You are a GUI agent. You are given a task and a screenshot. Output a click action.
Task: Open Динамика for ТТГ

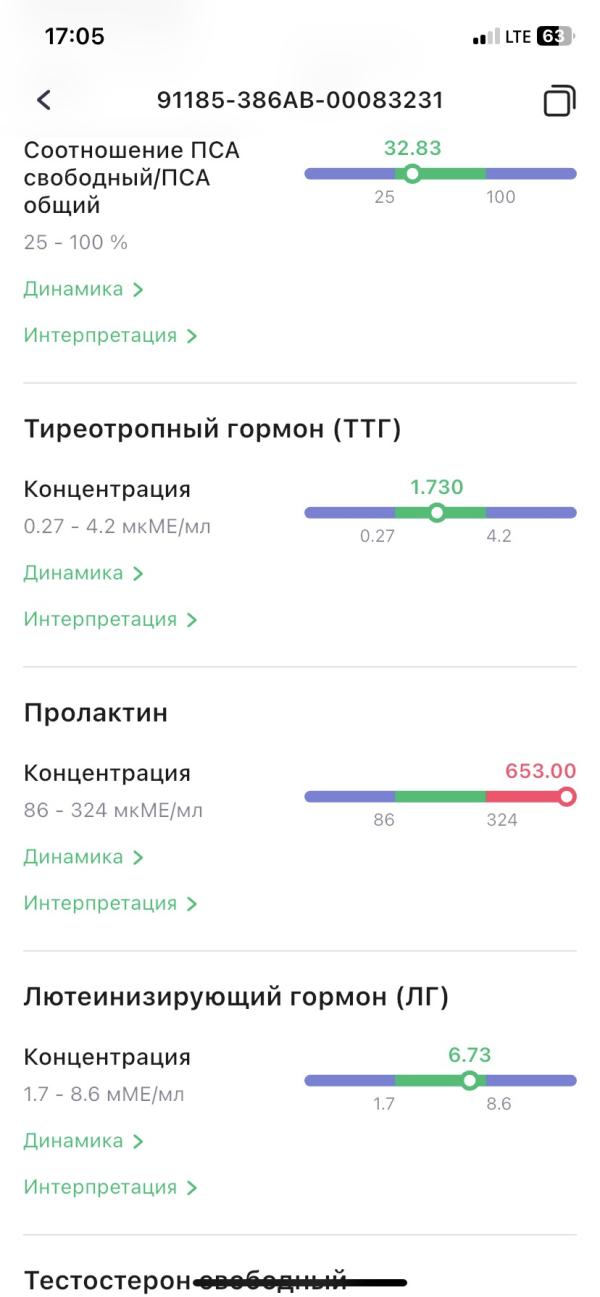click(83, 573)
